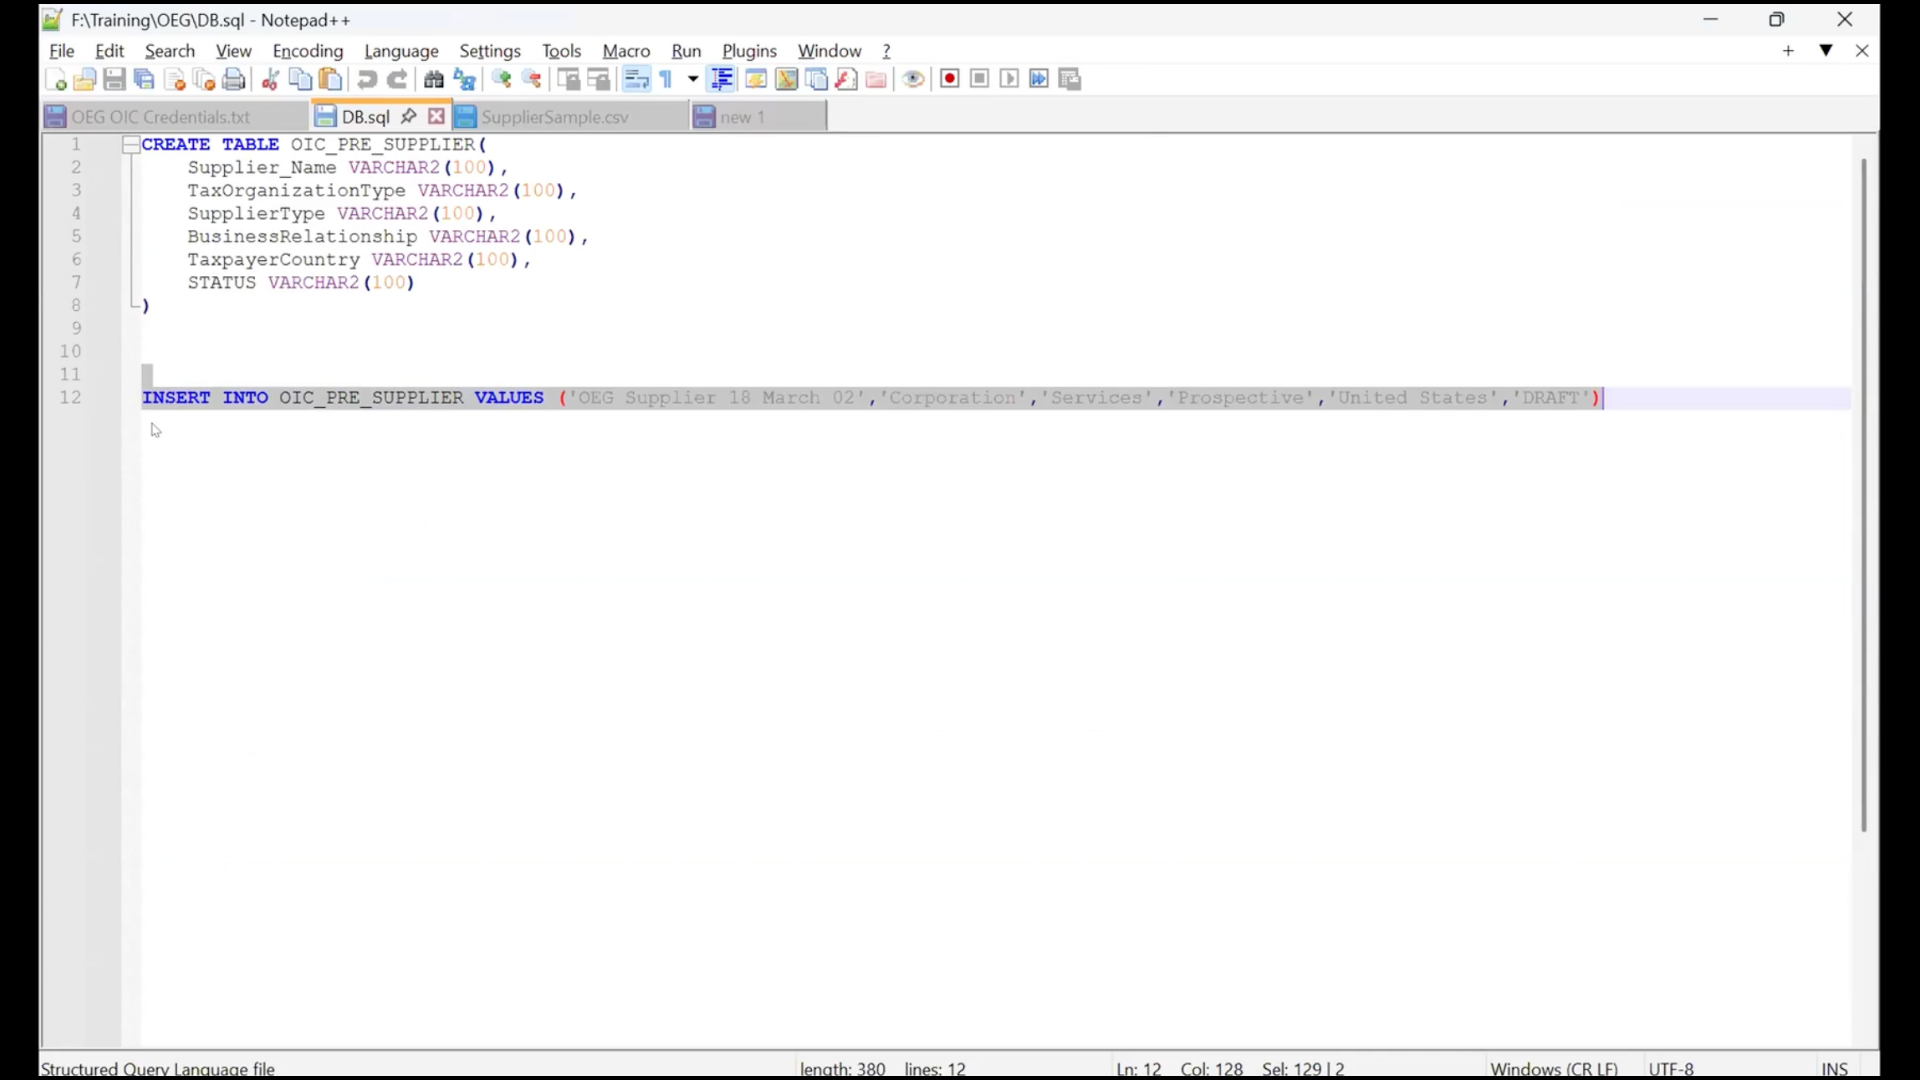Zoom in on the text
This screenshot has height=1080, width=1920.
click(x=503, y=79)
